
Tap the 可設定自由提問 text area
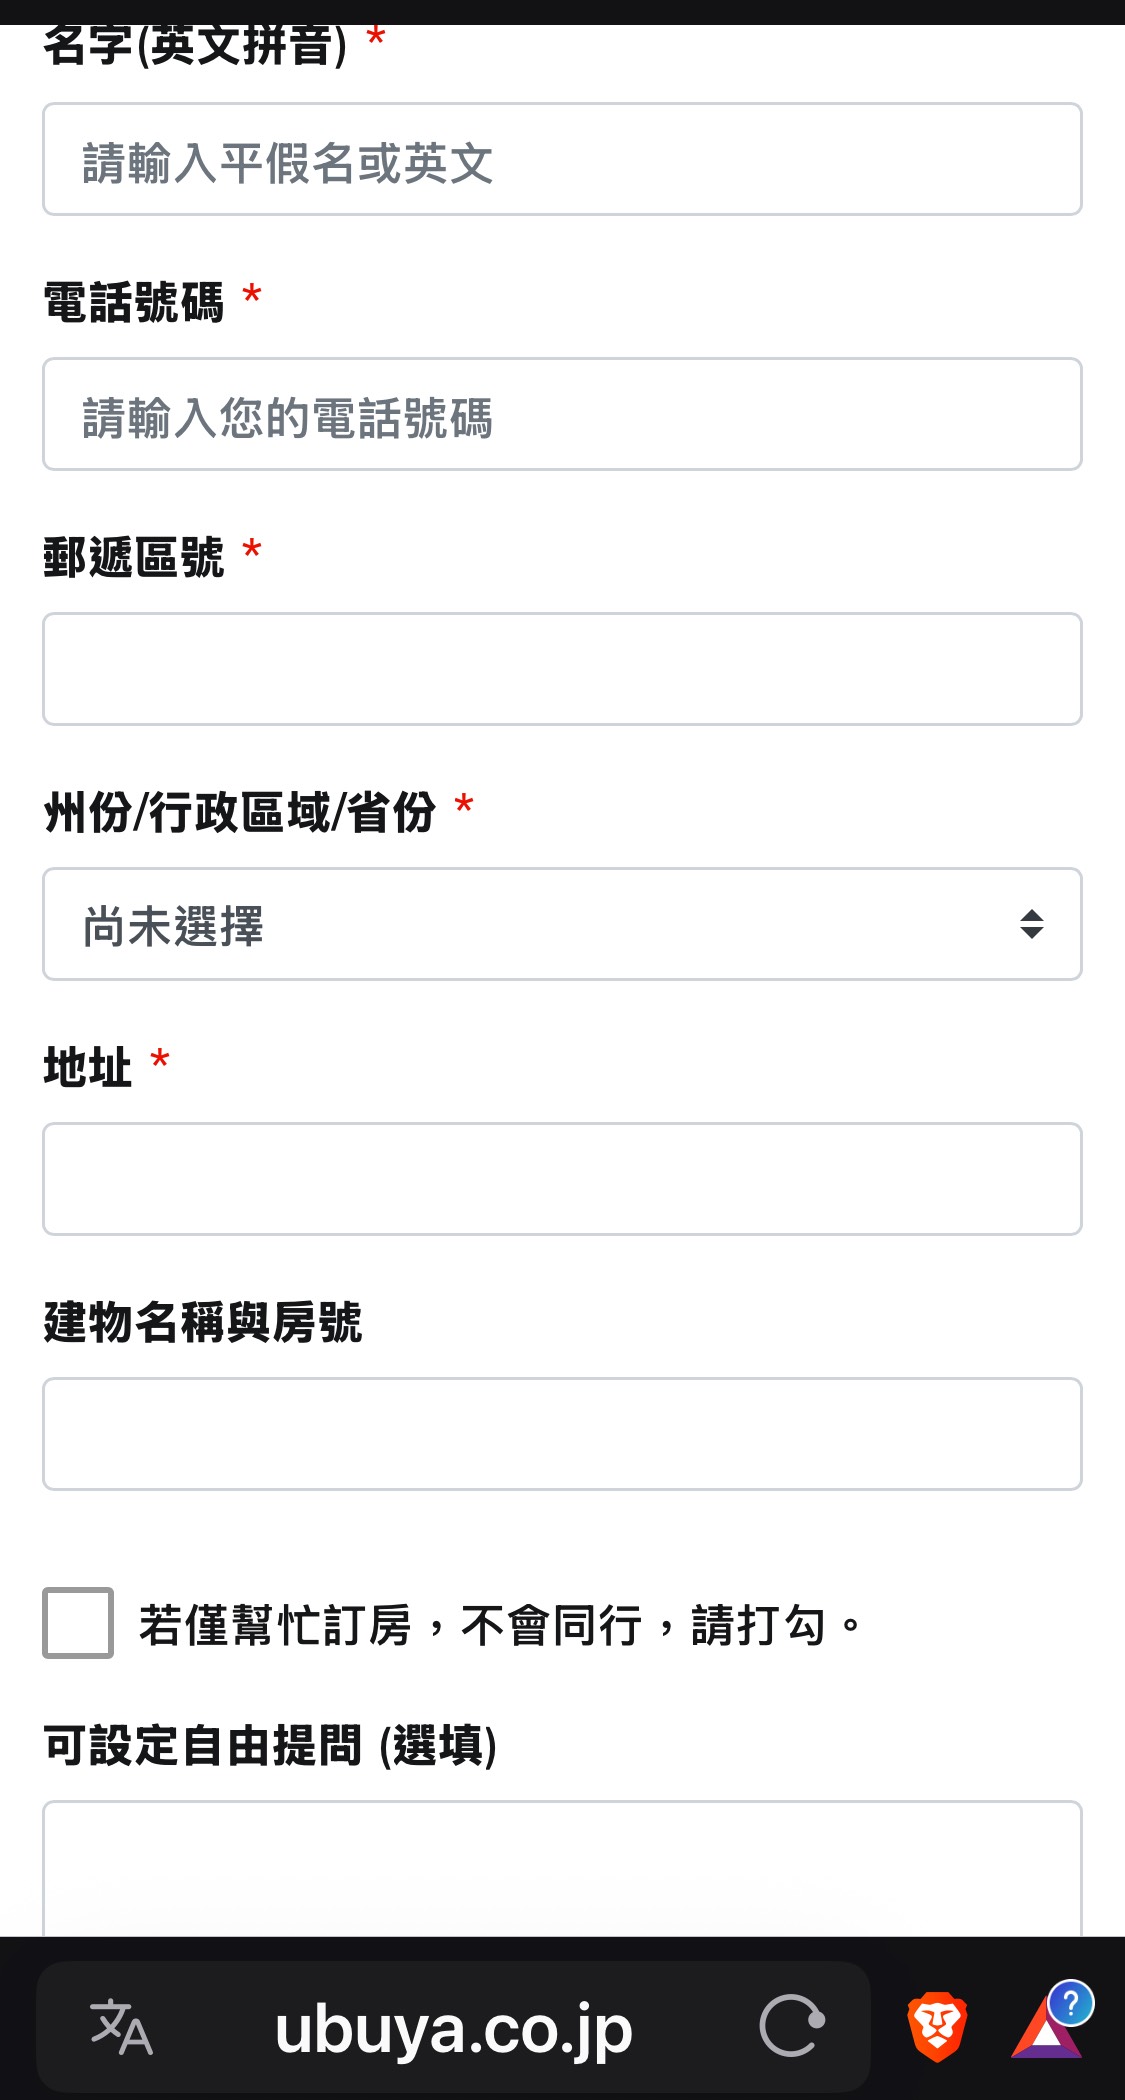click(562, 1868)
